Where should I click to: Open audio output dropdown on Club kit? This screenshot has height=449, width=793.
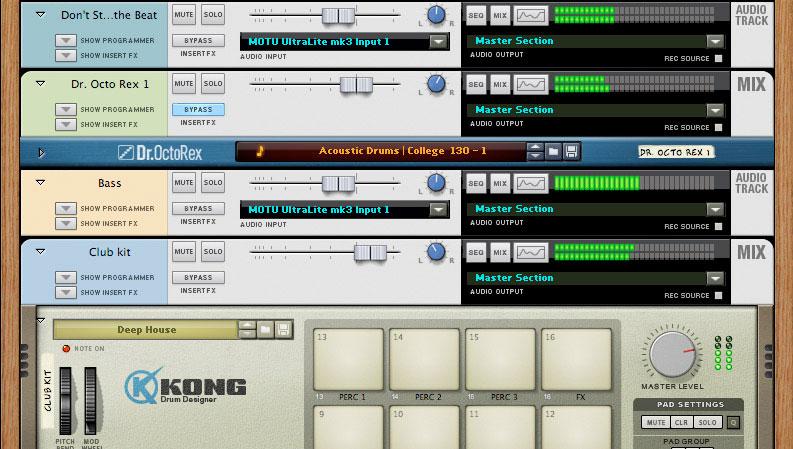coord(715,278)
